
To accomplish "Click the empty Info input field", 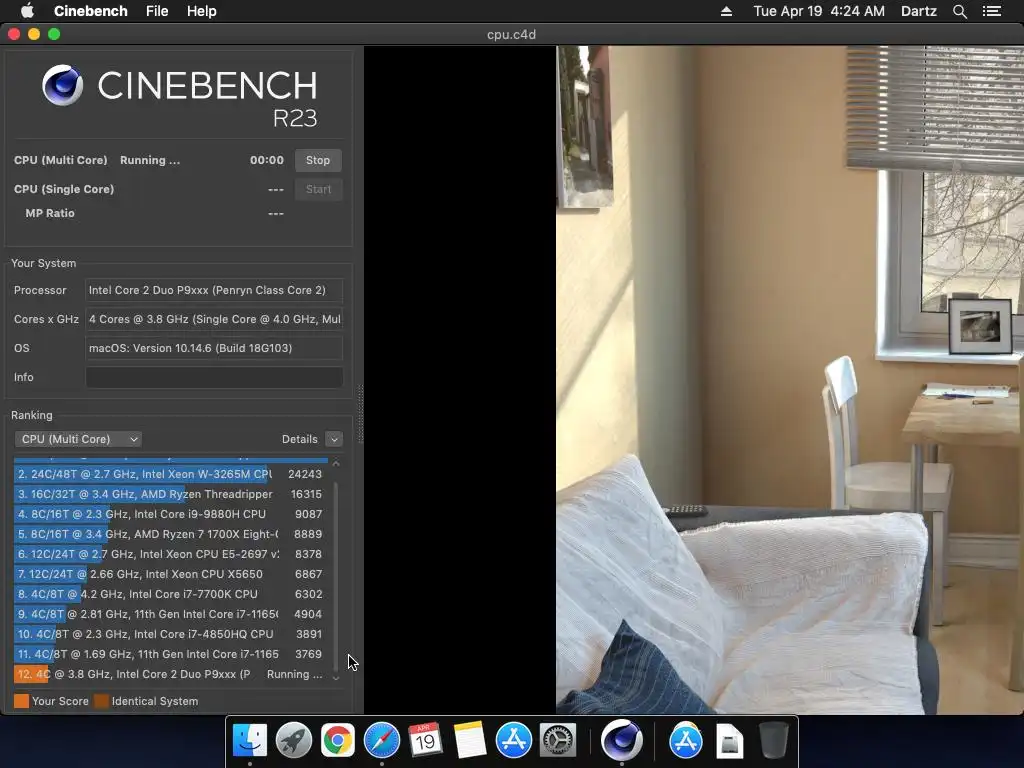I will point(214,377).
